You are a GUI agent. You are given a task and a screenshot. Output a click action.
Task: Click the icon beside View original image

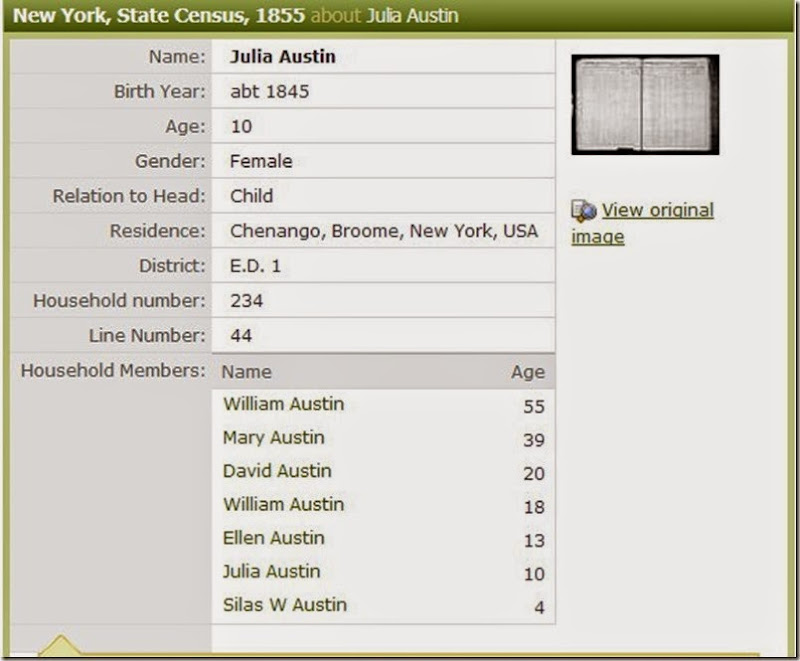tap(584, 211)
